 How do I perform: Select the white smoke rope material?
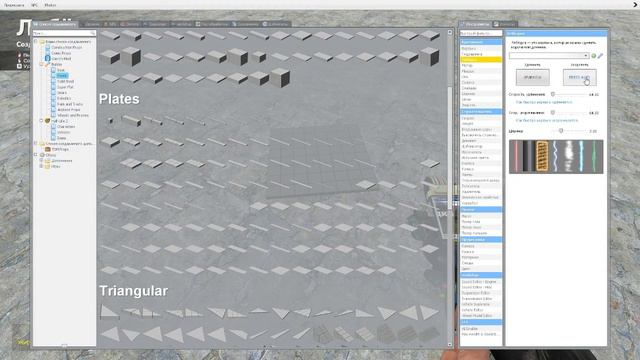[x=568, y=156]
